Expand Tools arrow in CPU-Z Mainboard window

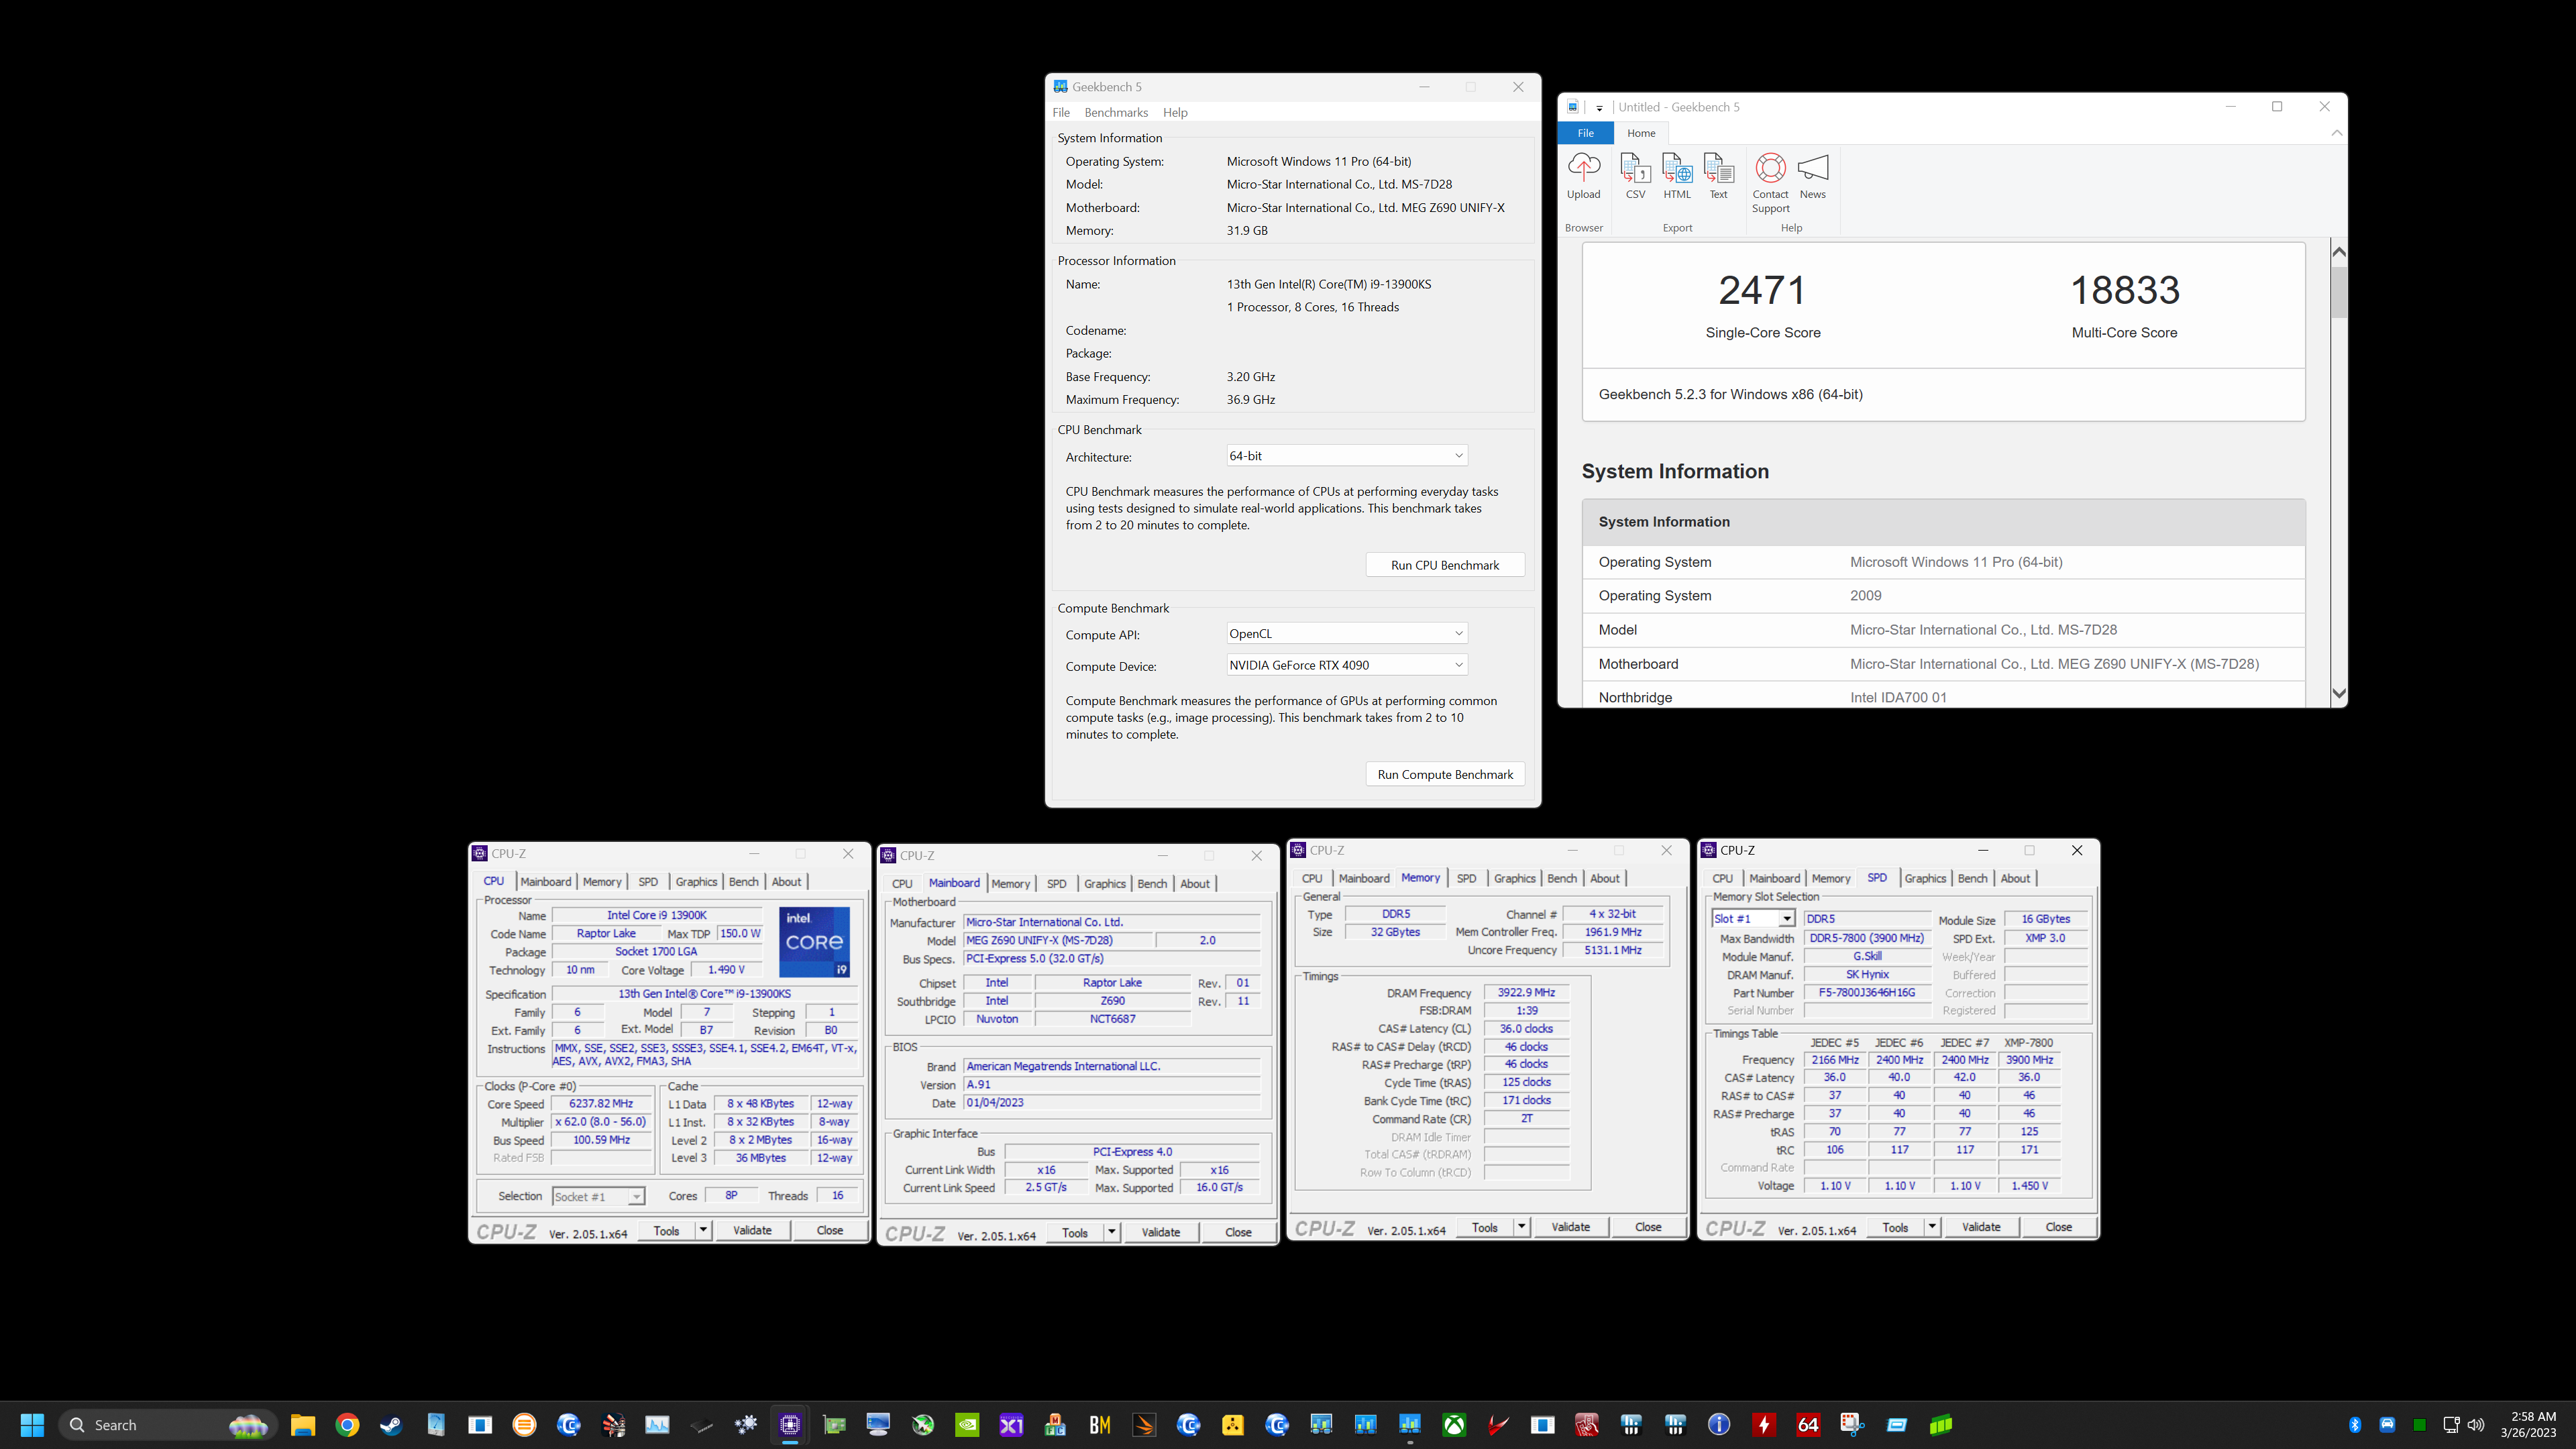[1111, 1232]
